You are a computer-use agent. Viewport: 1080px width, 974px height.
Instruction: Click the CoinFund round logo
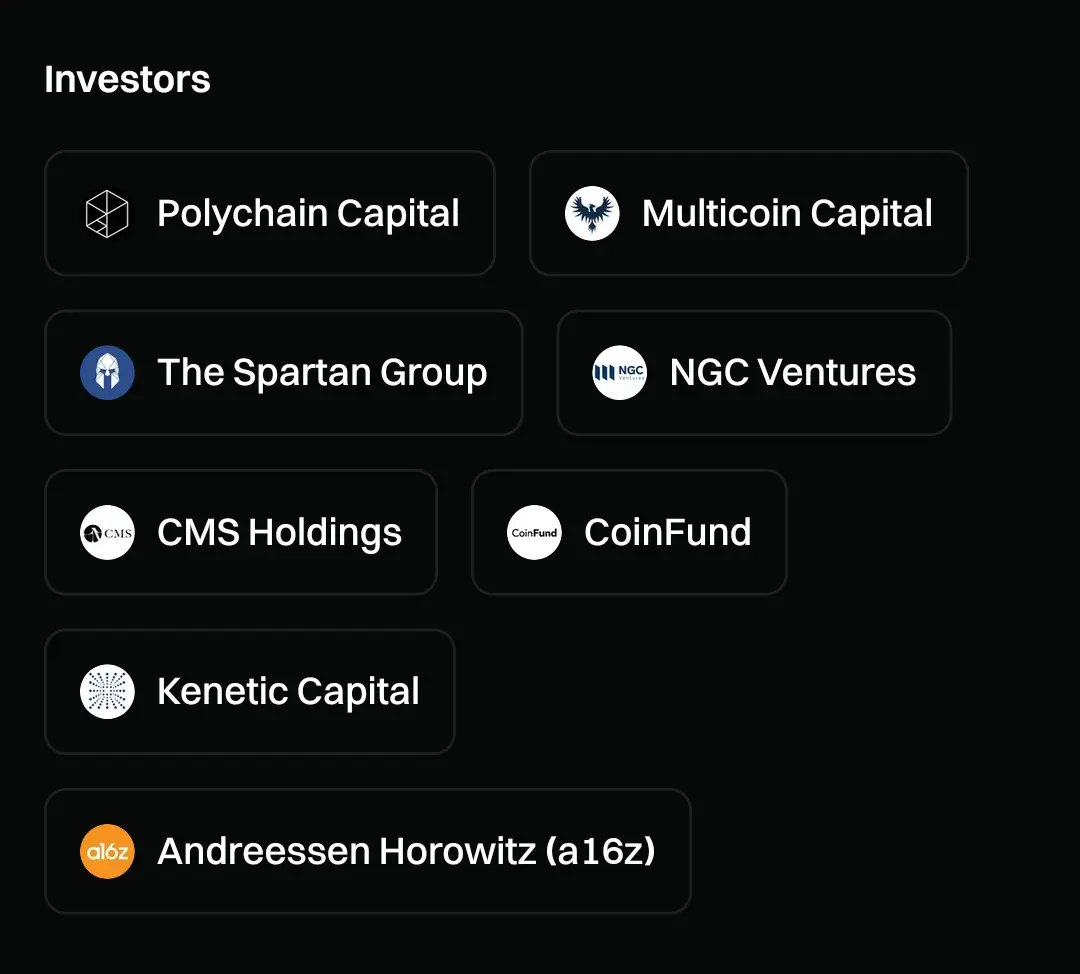[534, 532]
